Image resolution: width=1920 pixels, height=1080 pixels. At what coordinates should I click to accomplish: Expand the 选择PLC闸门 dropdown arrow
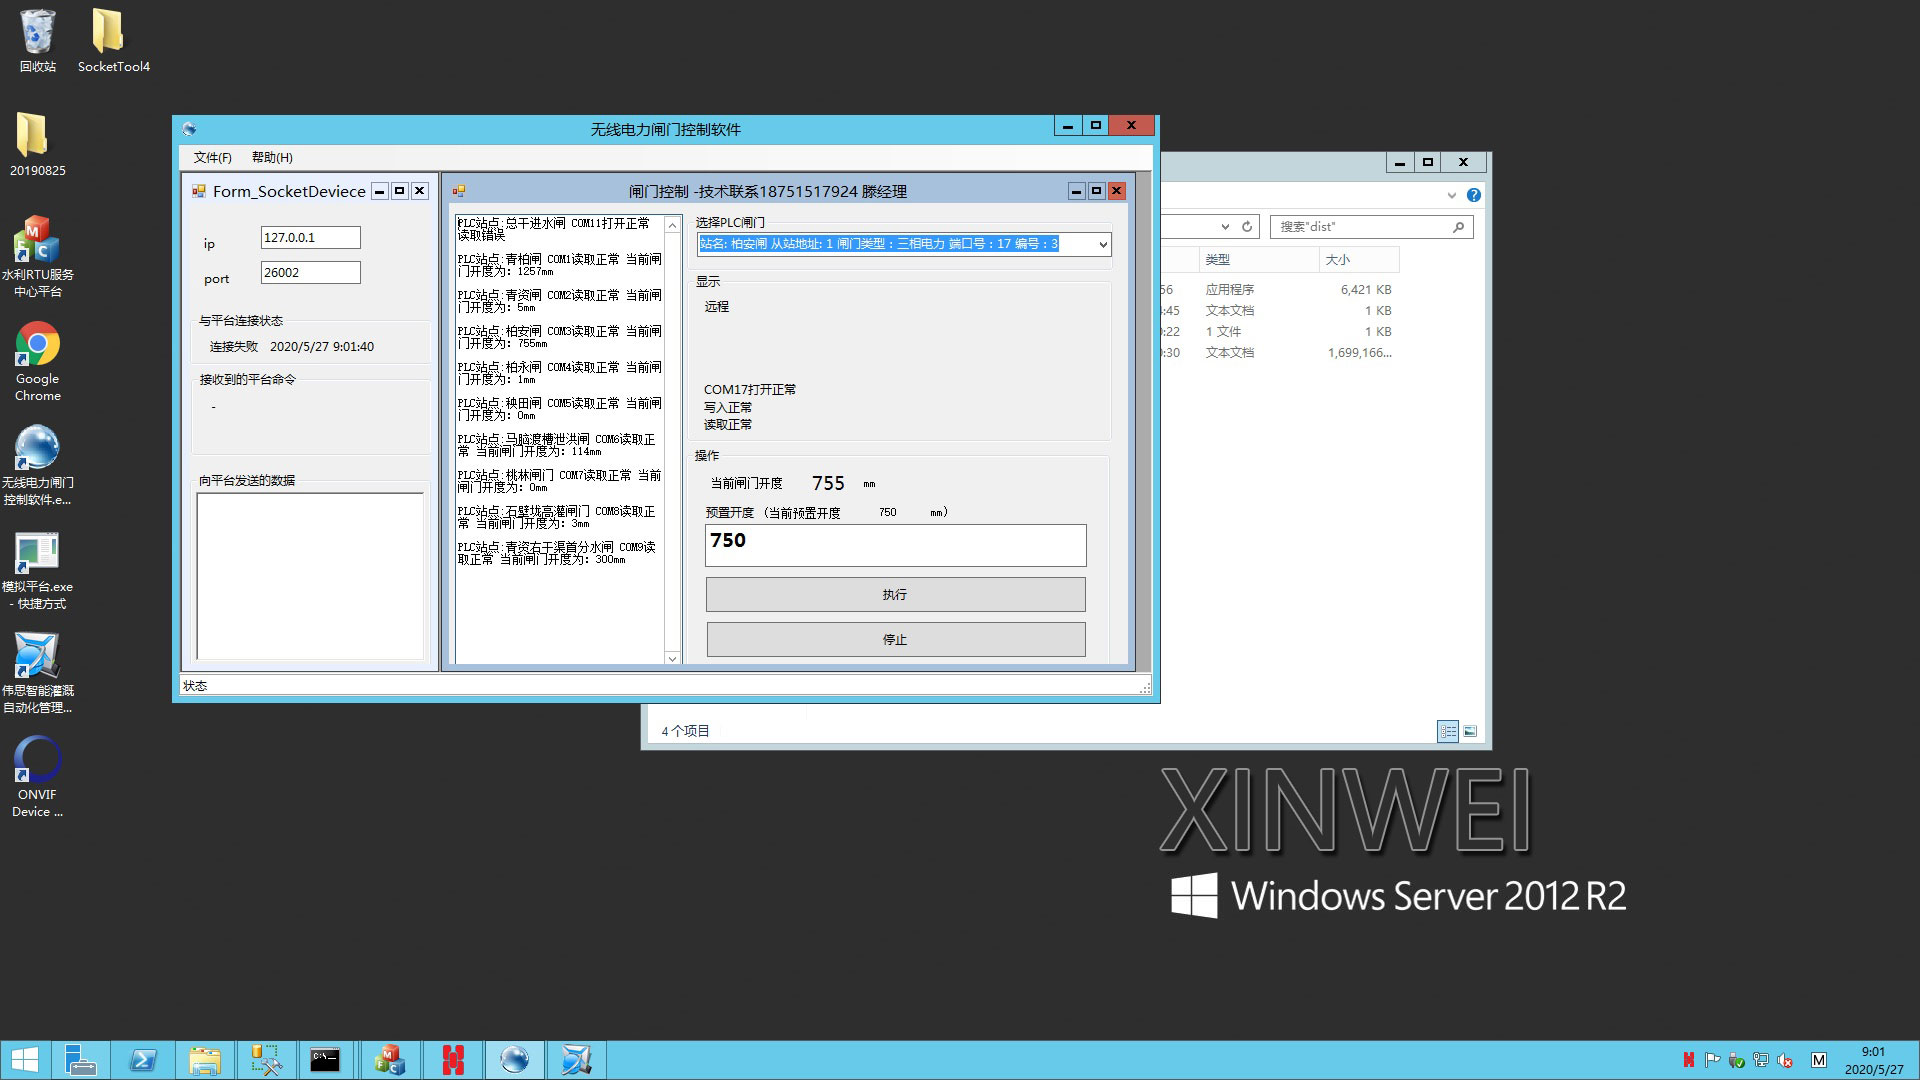pos(1103,244)
